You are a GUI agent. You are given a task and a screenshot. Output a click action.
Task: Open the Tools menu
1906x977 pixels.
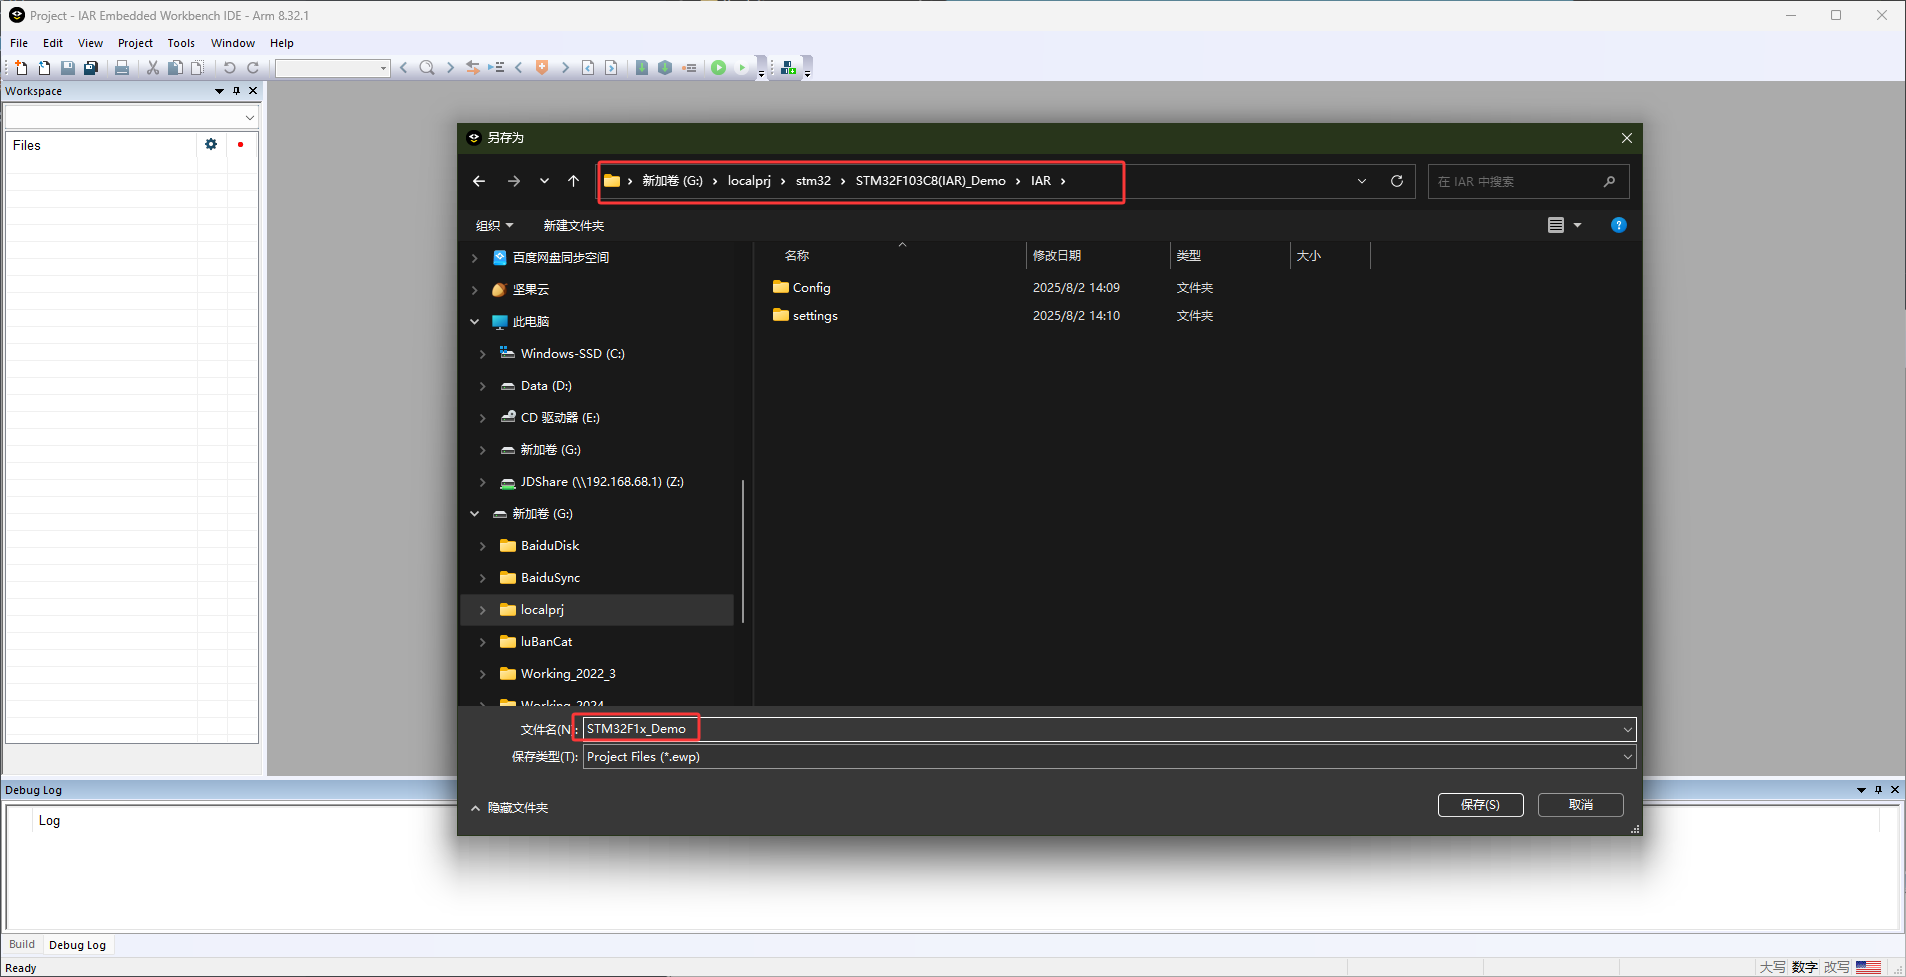(x=181, y=43)
